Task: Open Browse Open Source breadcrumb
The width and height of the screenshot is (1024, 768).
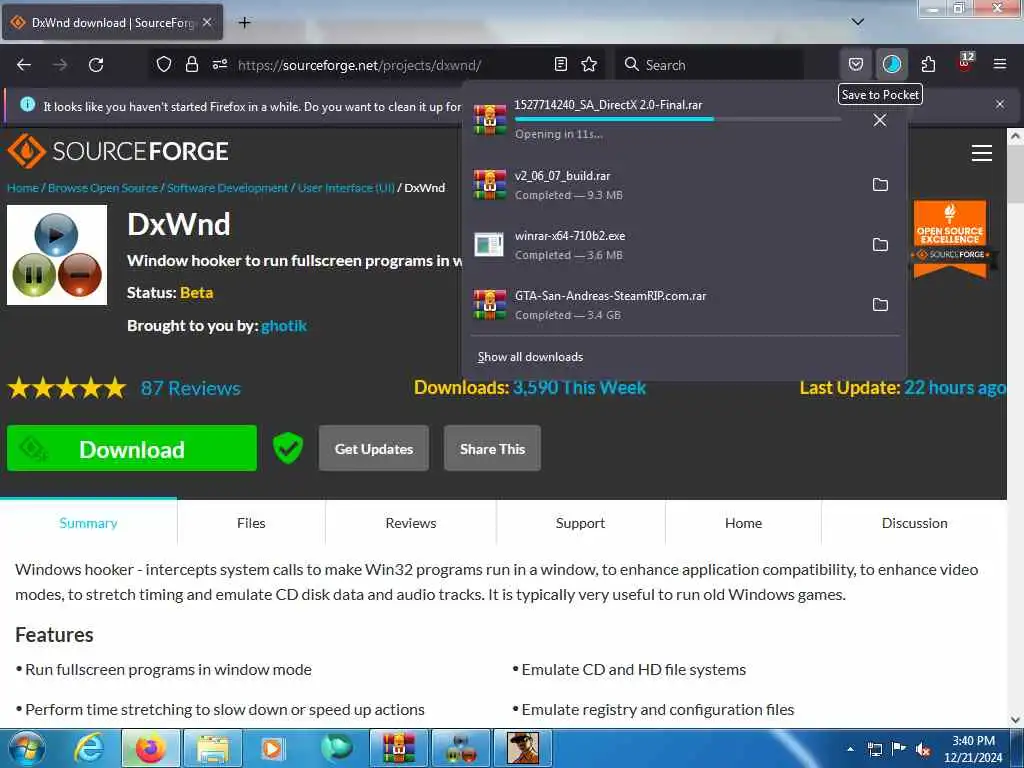Action: (x=103, y=187)
